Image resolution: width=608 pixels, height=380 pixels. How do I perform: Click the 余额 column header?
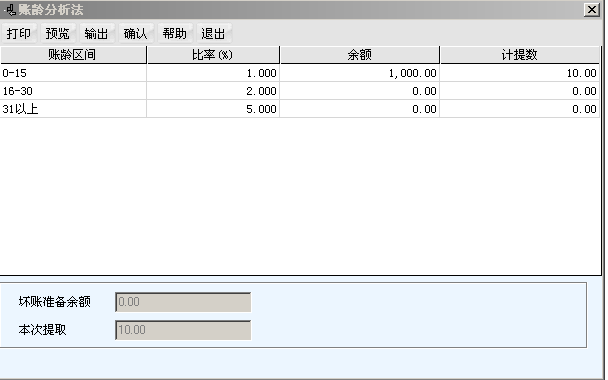[x=360, y=55]
